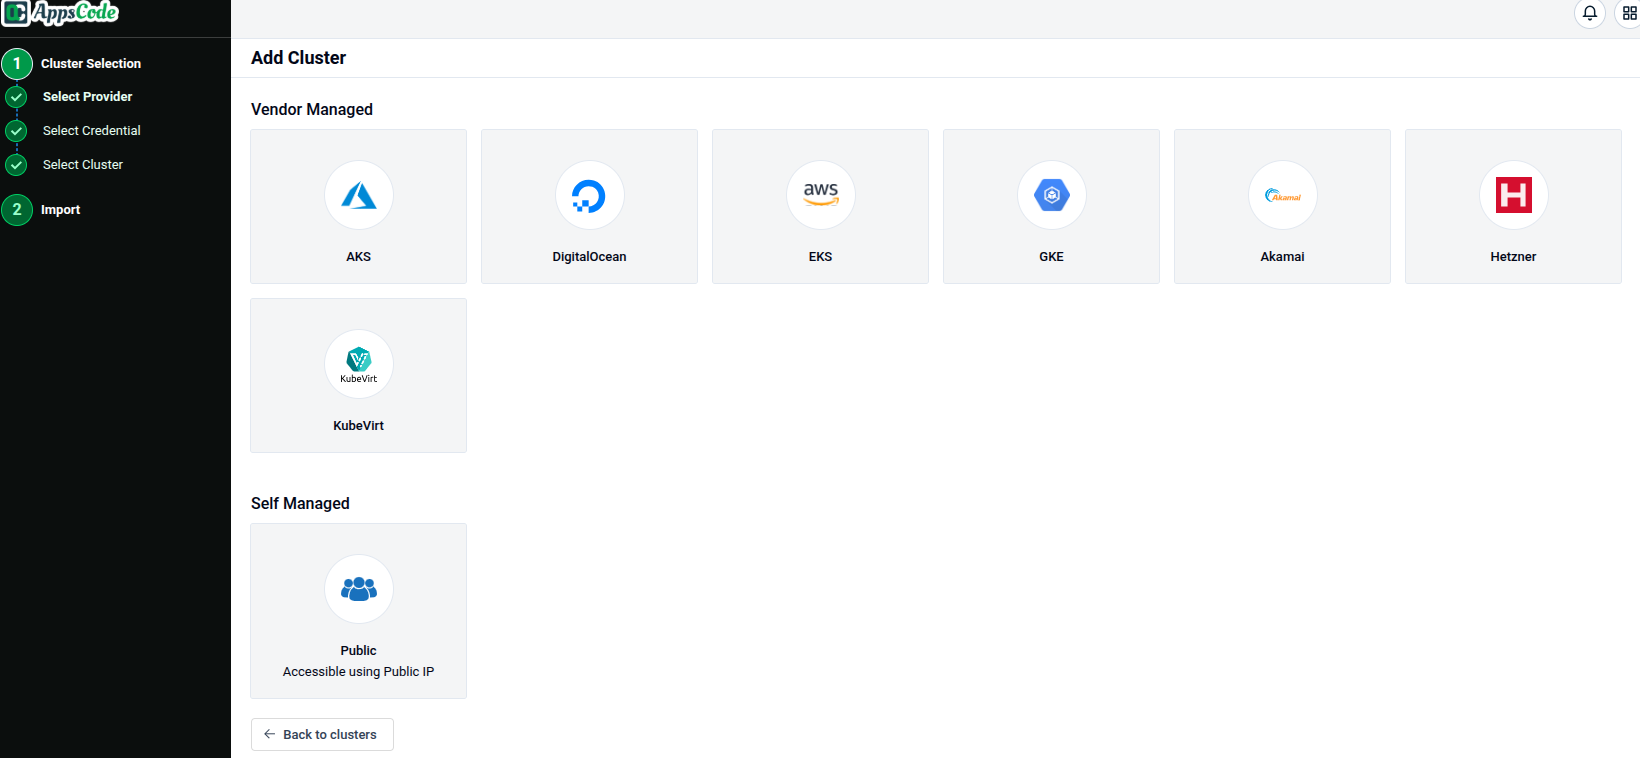Image resolution: width=1640 pixels, height=758 pixels.
Task: Choose the KubeVirt logo icon
Action: (359, 364)
